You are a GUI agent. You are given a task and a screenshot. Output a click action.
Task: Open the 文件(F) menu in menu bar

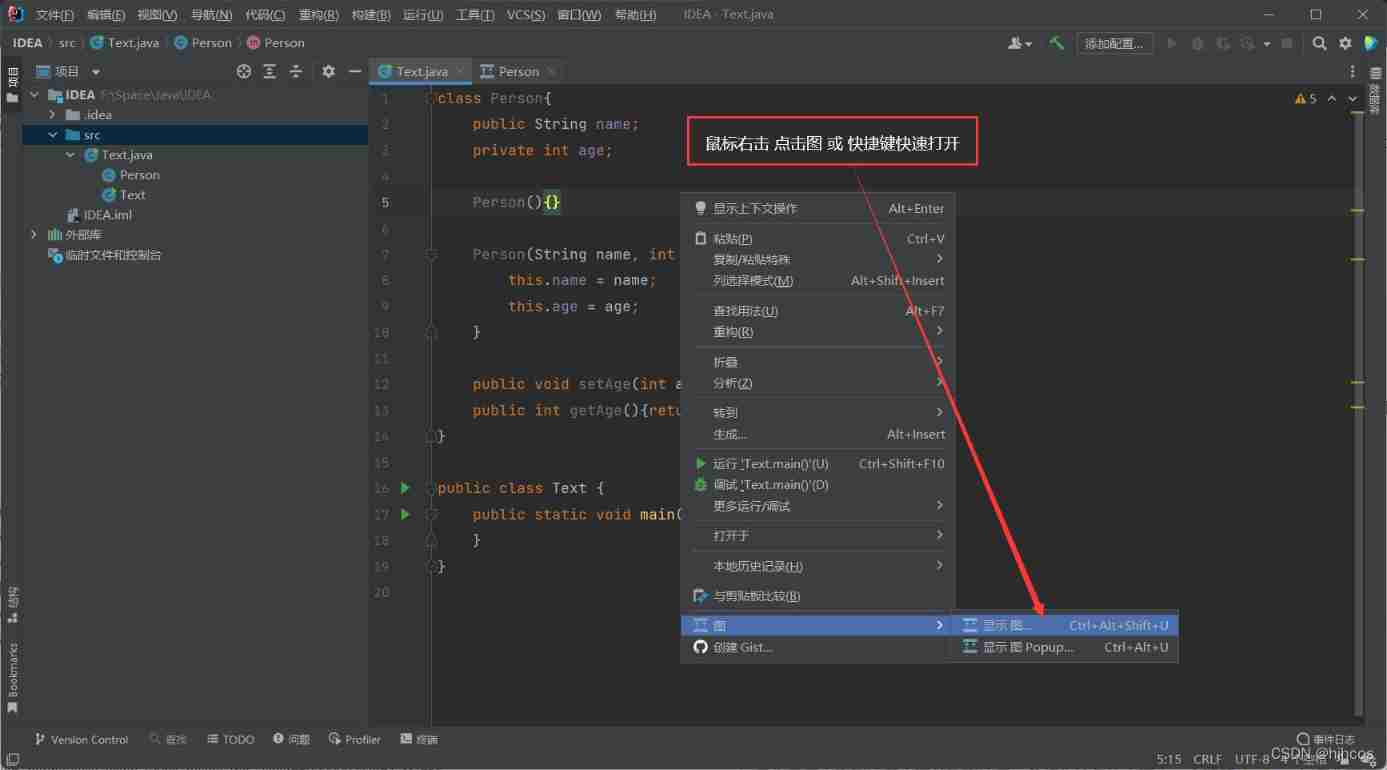coord(55,15)
